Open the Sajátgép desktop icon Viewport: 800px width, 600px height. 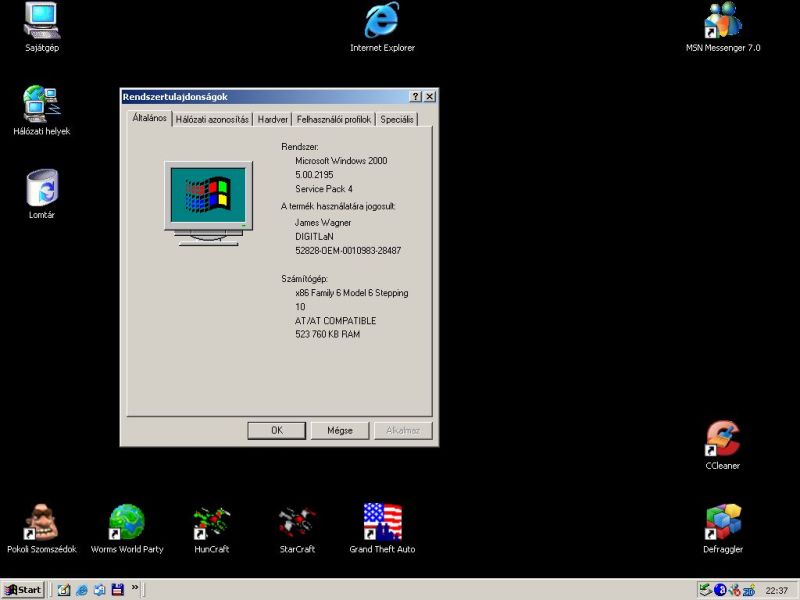coord(42,27)
